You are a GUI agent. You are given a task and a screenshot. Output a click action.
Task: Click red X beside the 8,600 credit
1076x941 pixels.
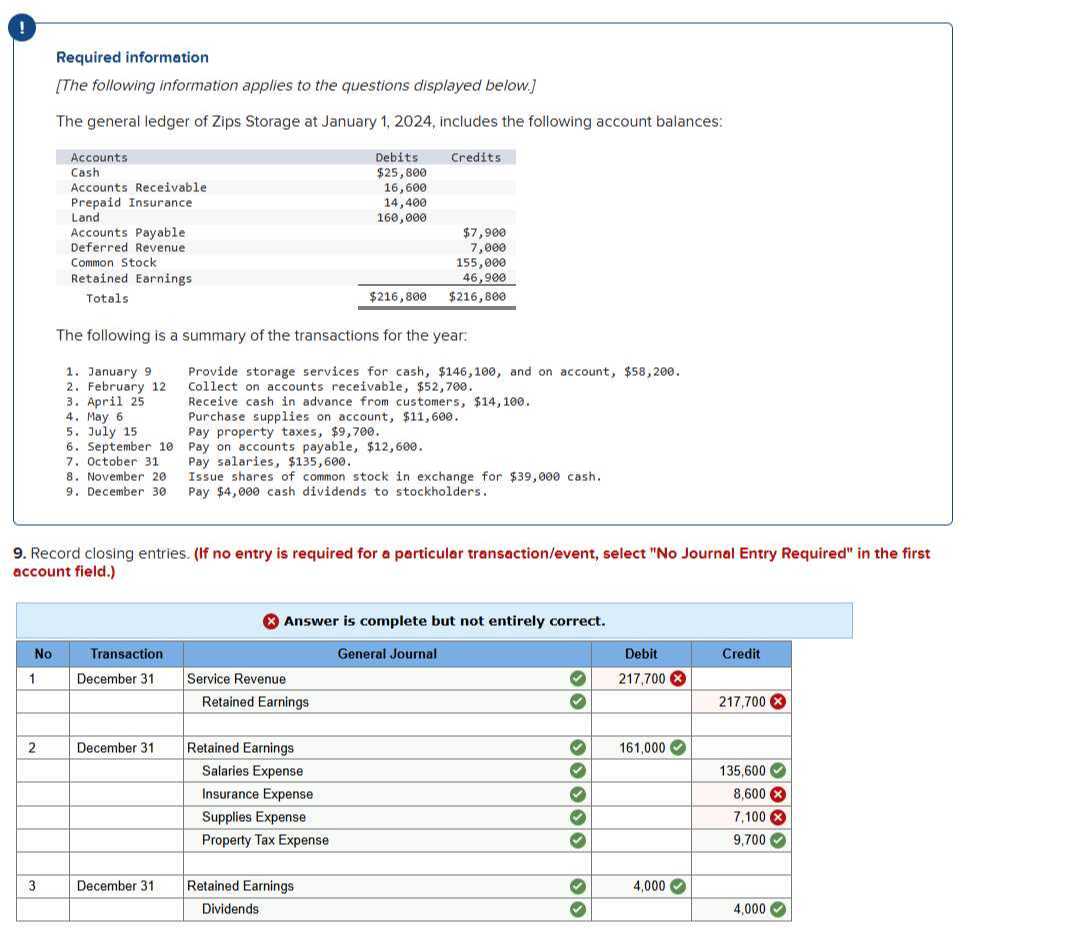[x=778, y=794]
